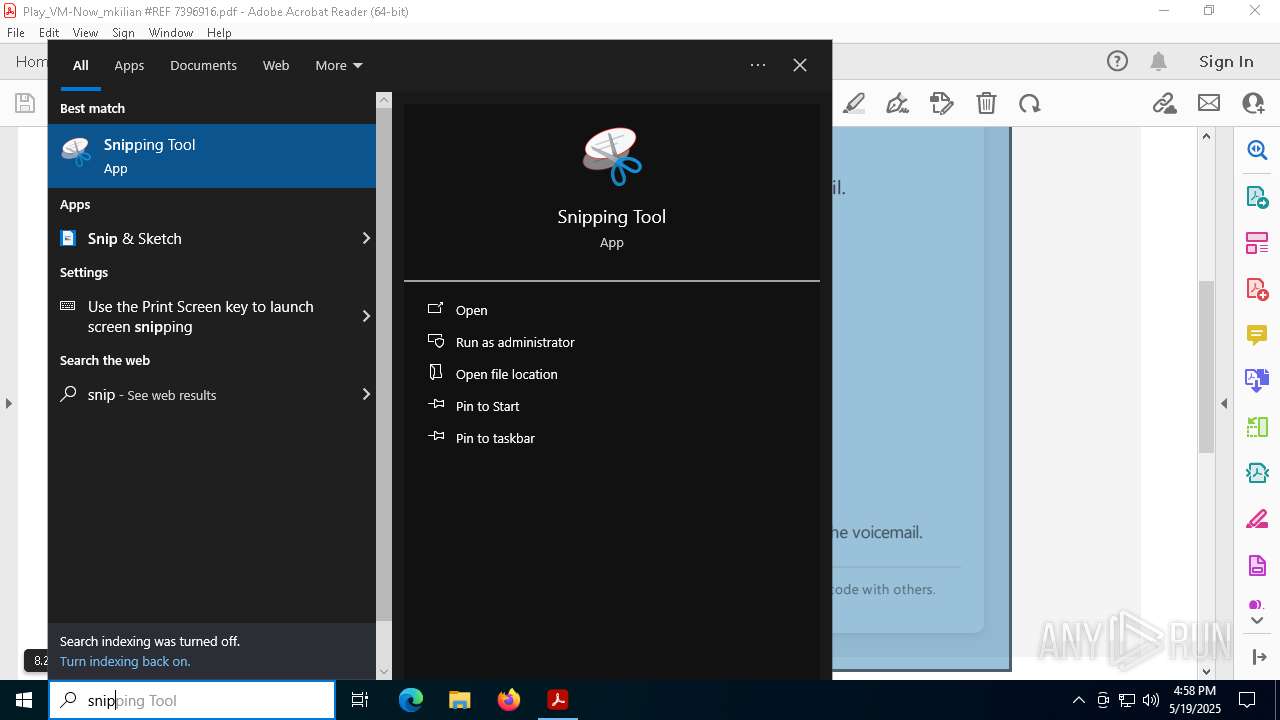Open the Help menu in Acrobat
1280x720 pixels.
pos(219,33)
